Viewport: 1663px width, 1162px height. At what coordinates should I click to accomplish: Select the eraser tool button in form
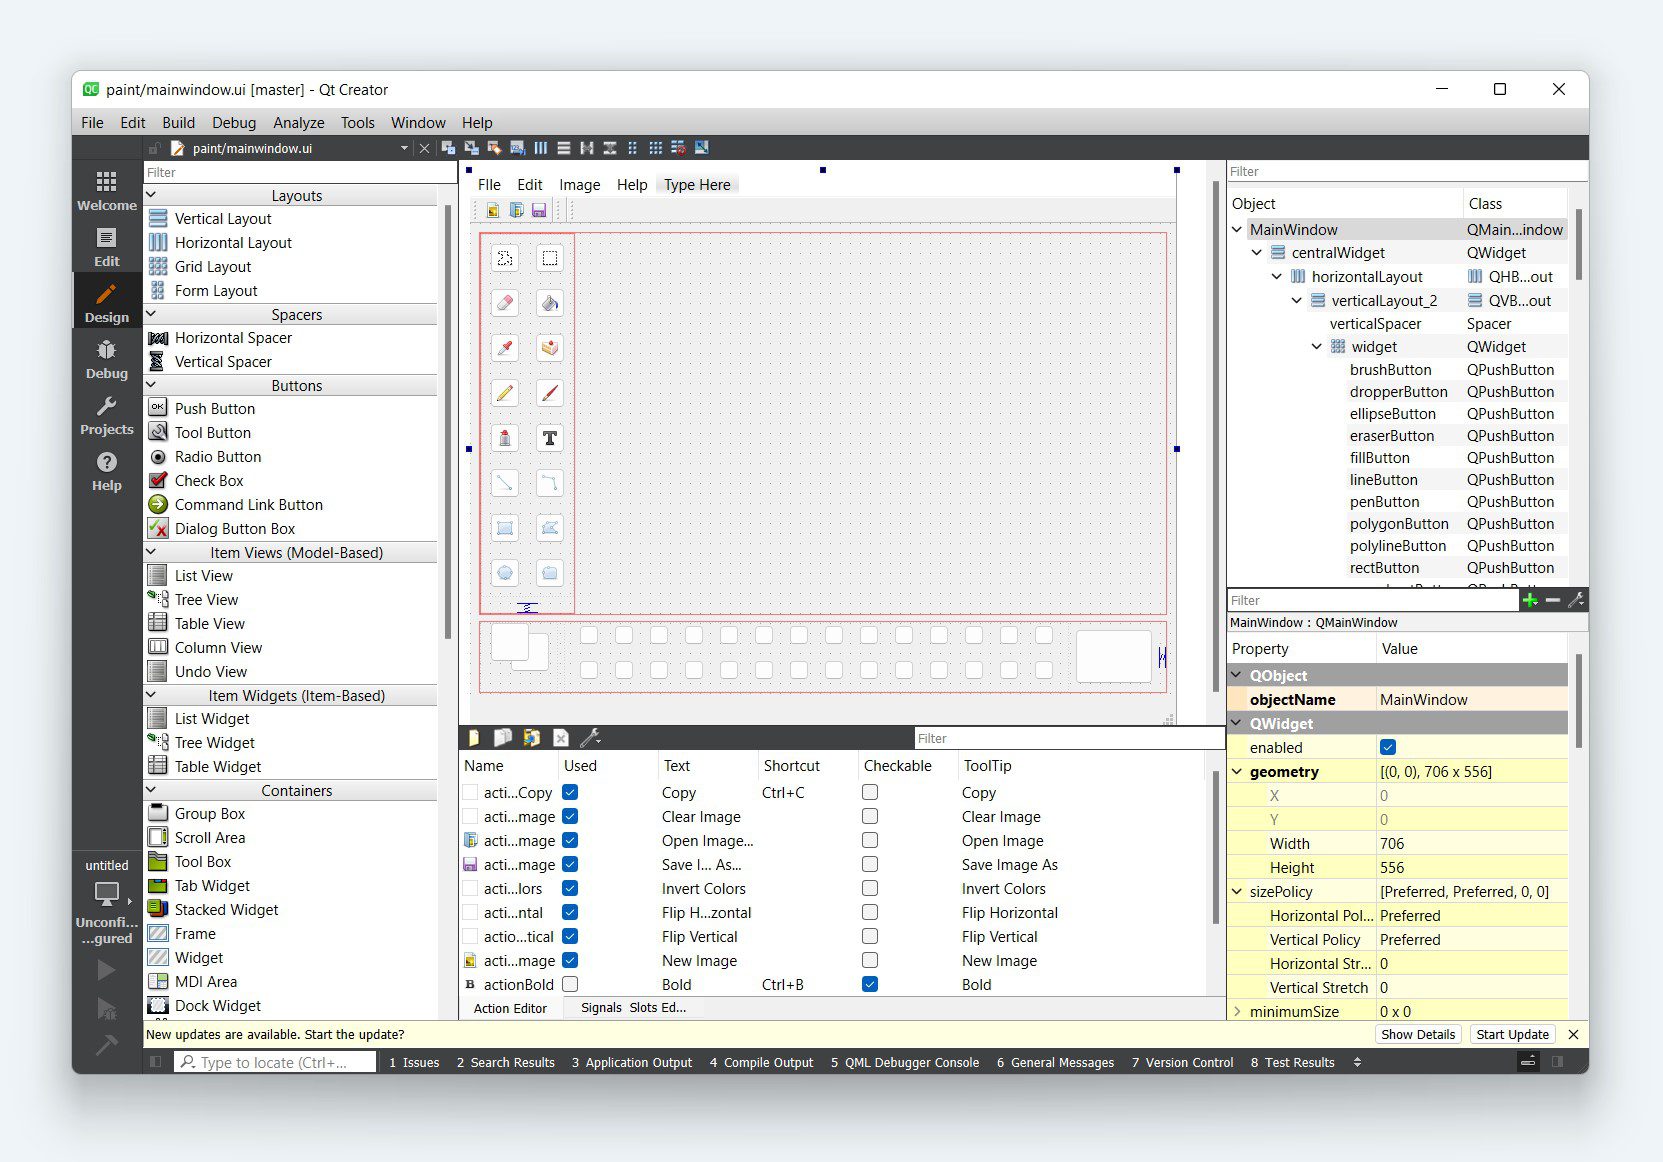pyautogui.click(x=505, y=303)
